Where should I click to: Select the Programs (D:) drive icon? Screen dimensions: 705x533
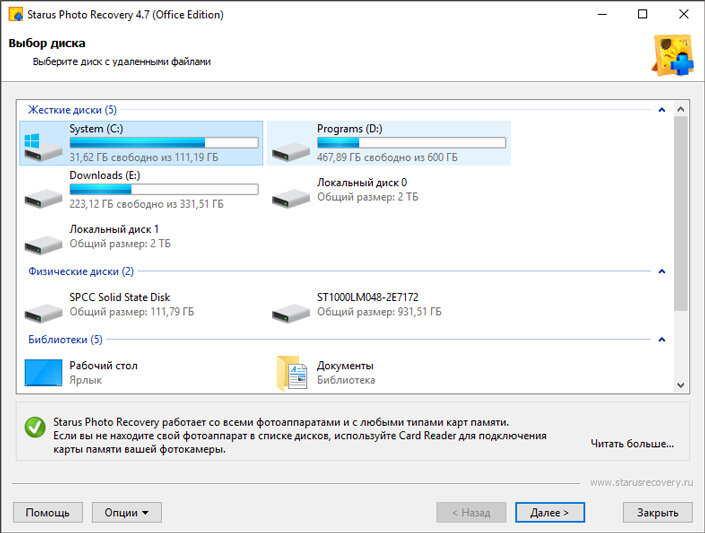[x=291, y=152]
